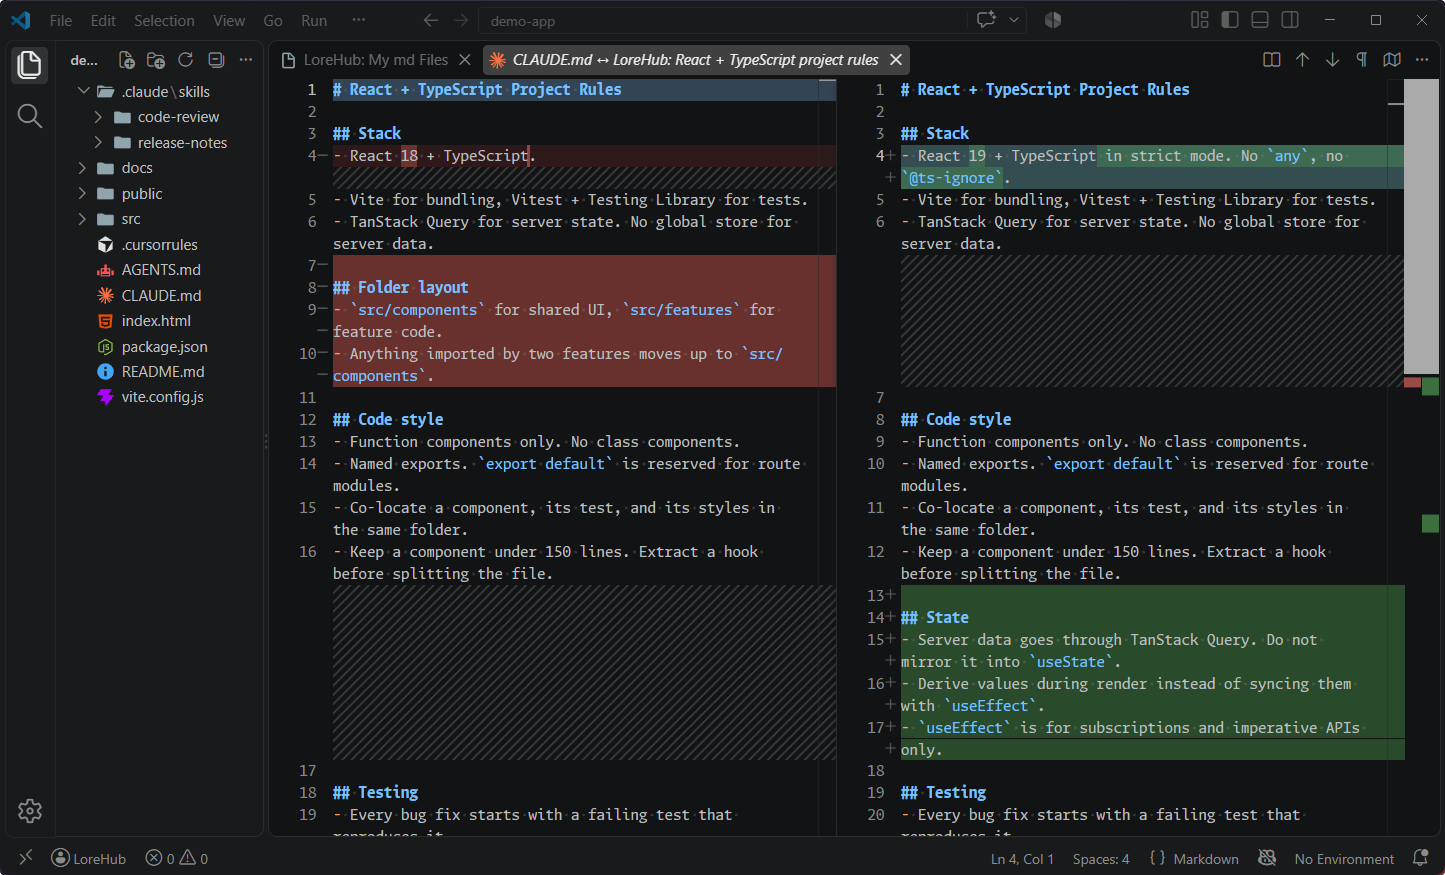1445x875 pixels.
Task: Click the Ln 4, Col 1 cursor position
Action: coord(1022,858)
